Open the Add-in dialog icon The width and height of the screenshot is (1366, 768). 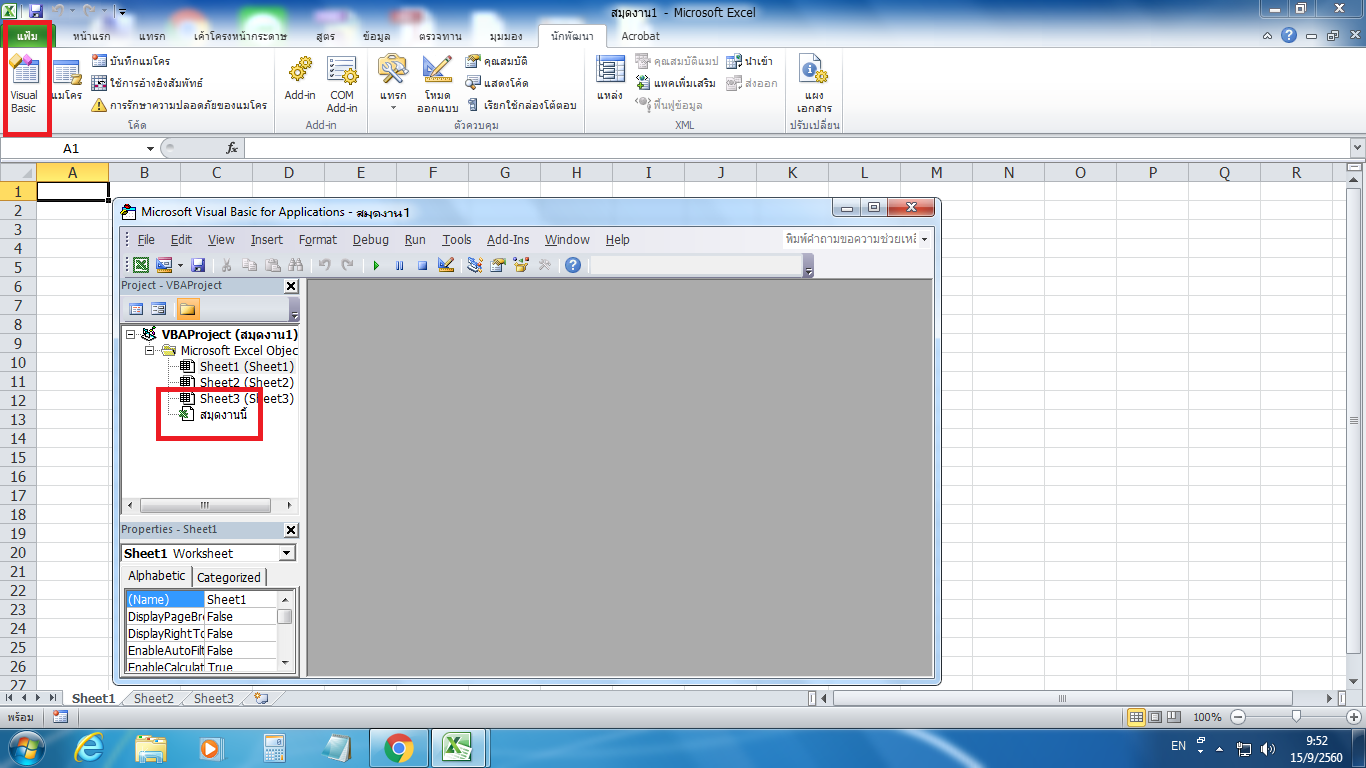pos(300,80)
